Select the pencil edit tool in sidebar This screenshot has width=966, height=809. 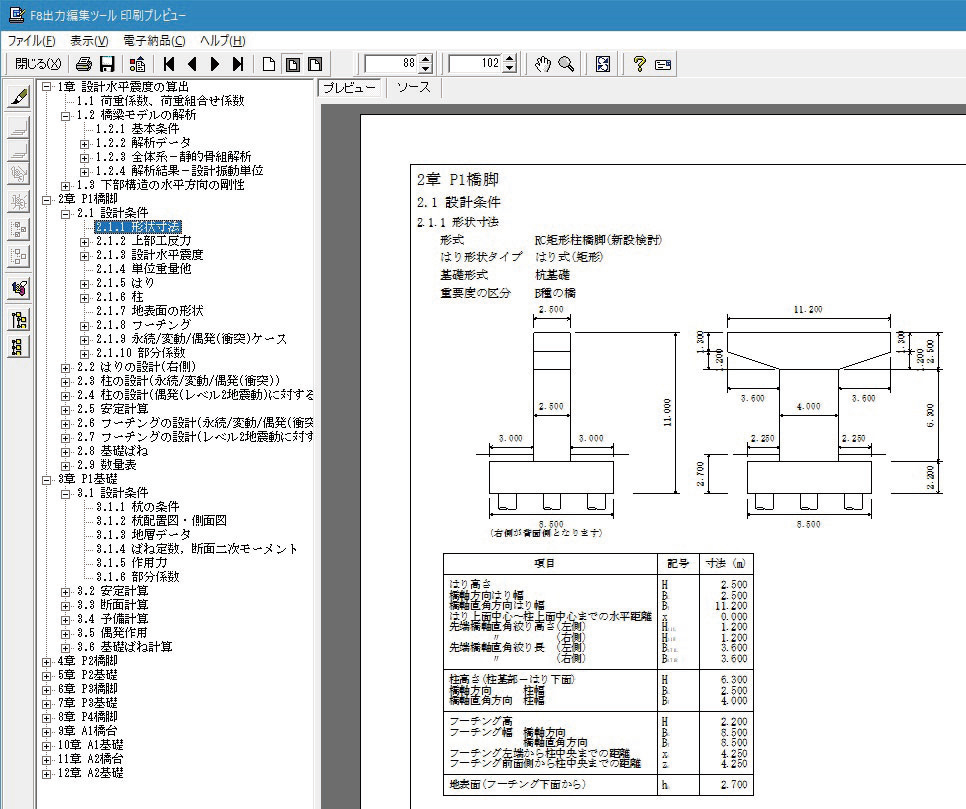(x=18, y=97)
